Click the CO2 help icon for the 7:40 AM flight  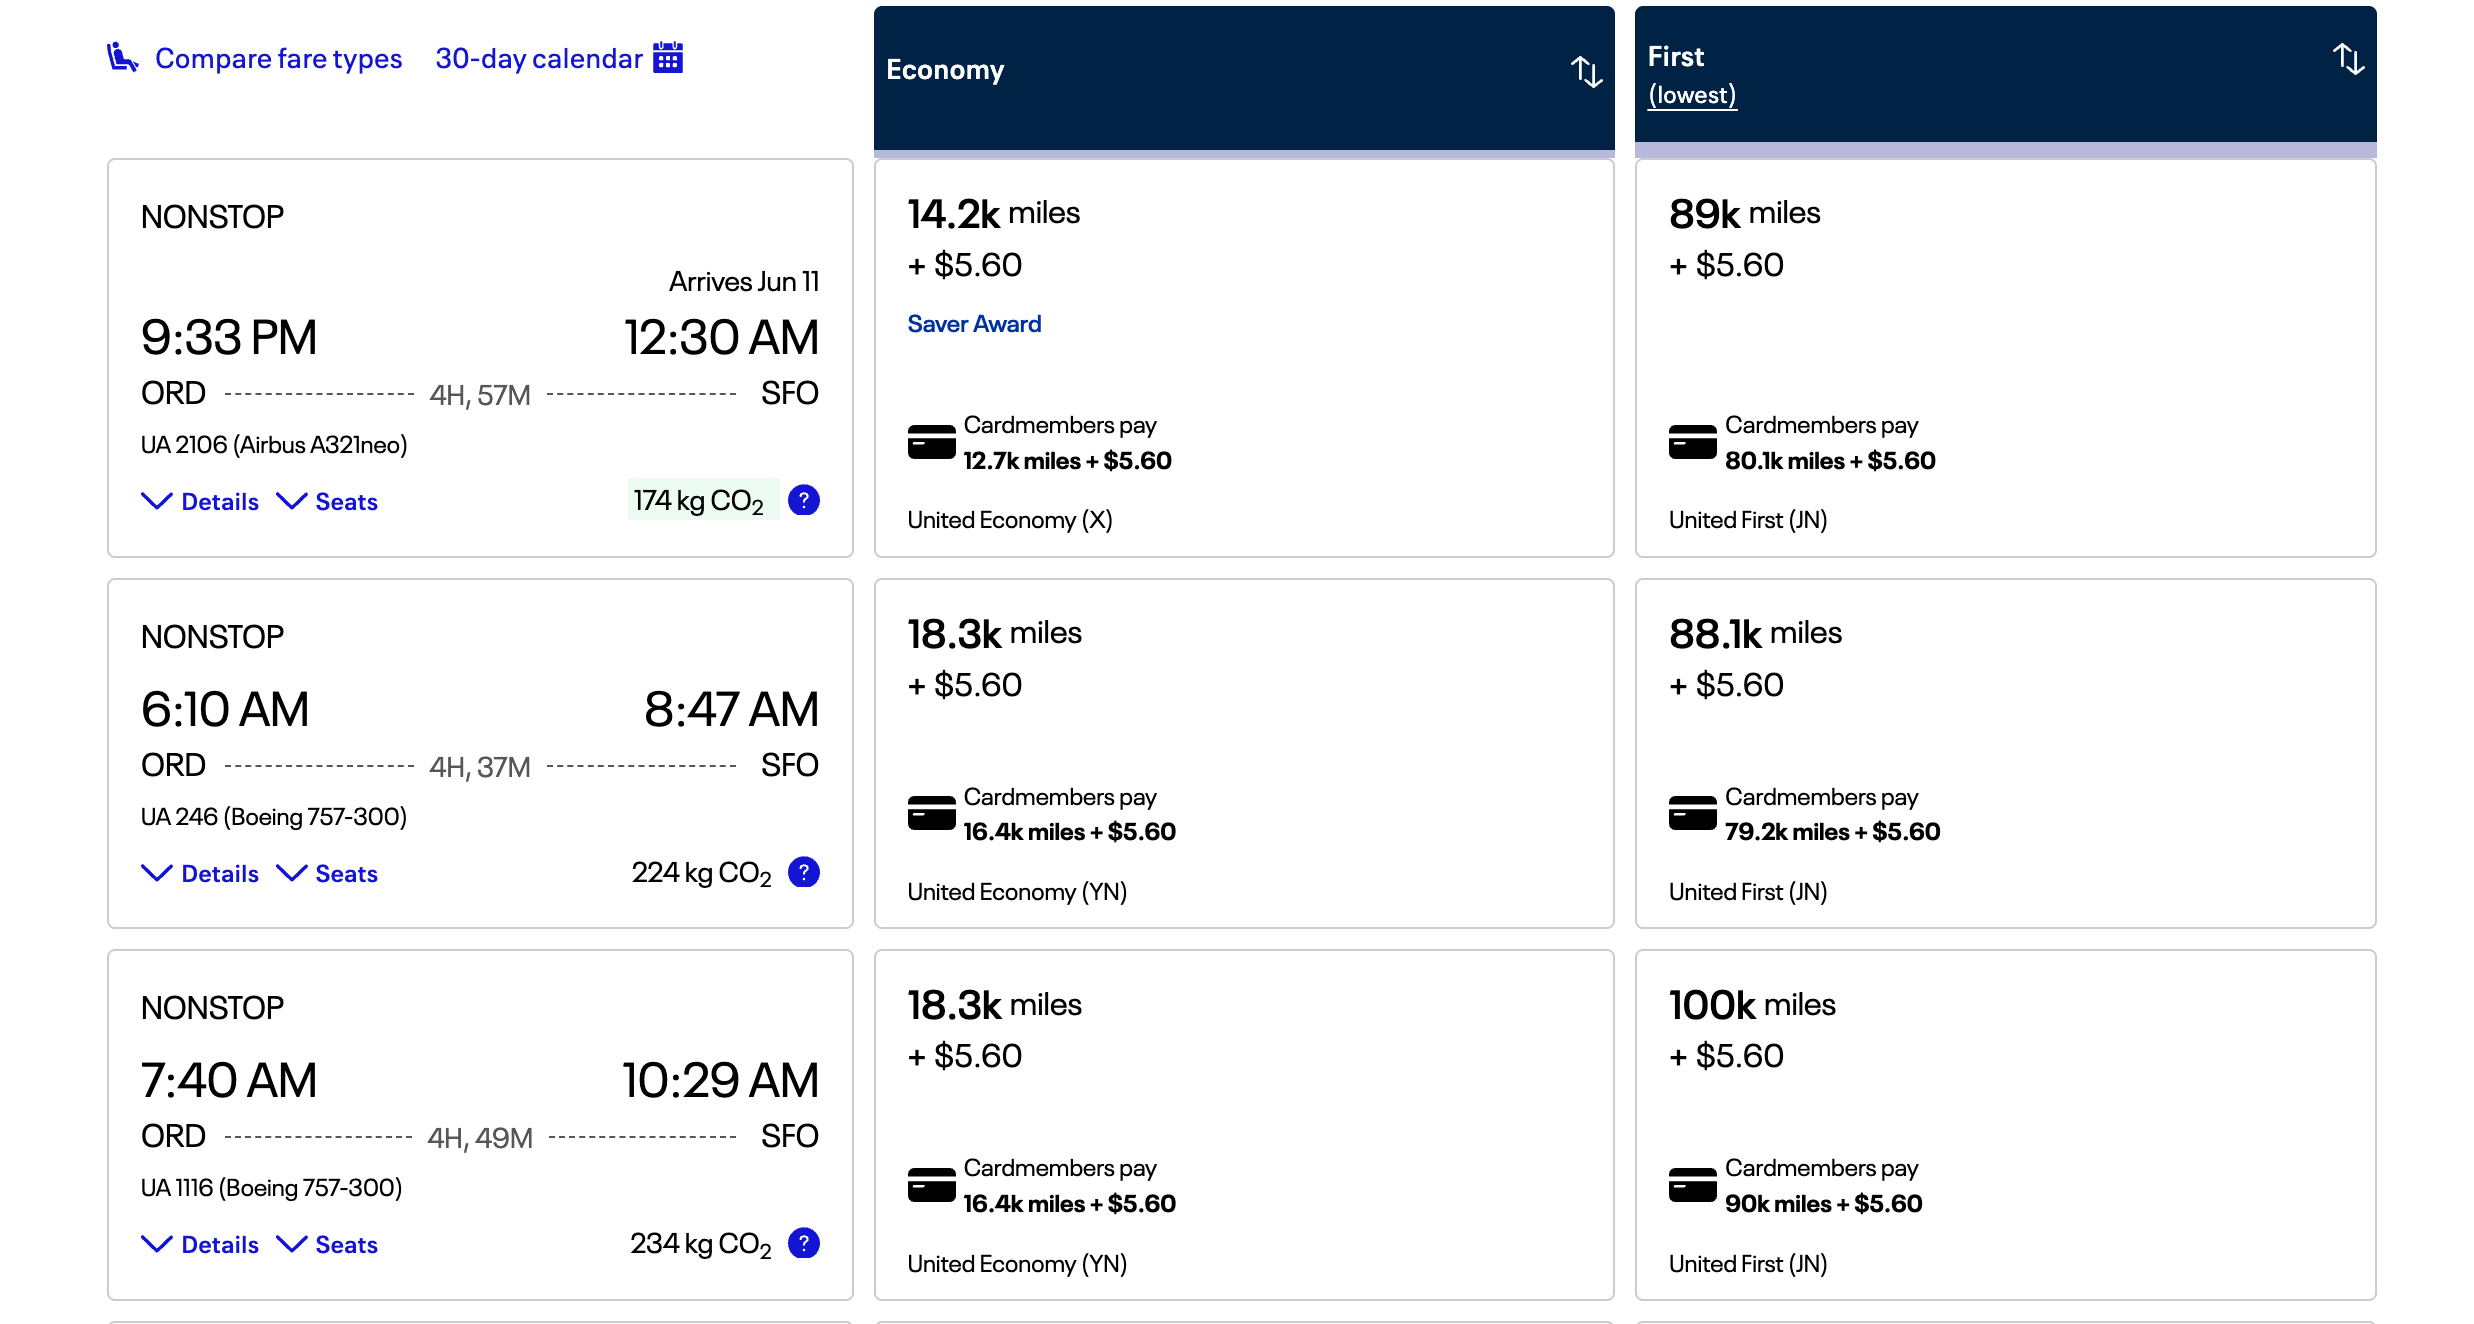pyautogui.click(x=804, y=1243)
